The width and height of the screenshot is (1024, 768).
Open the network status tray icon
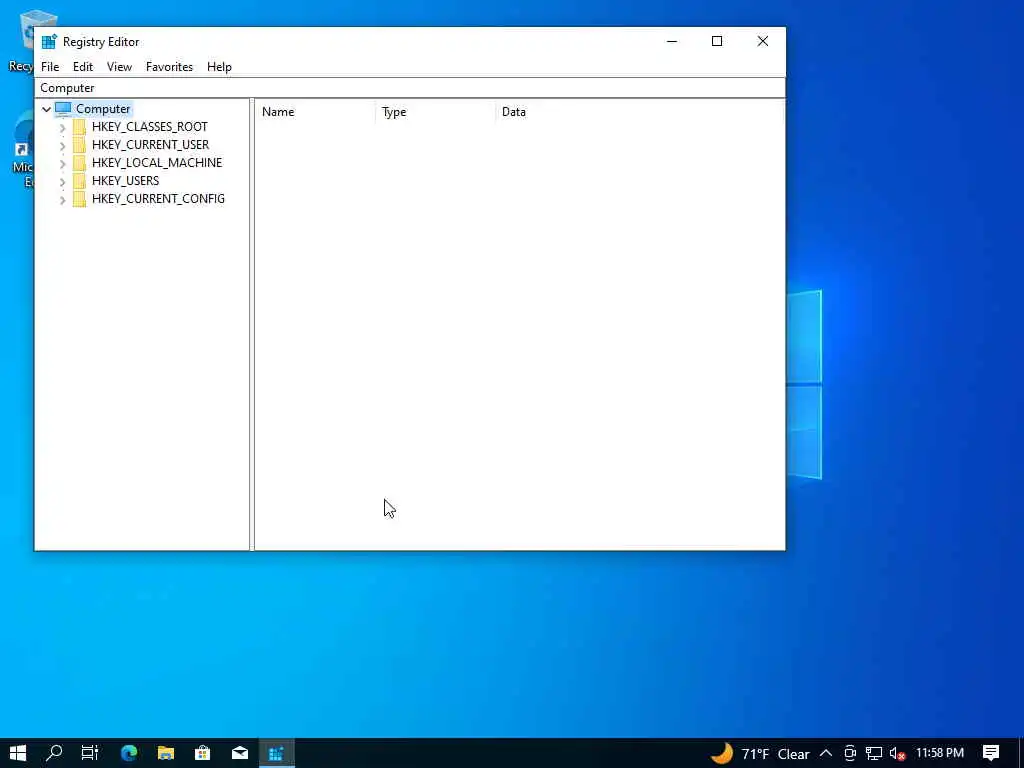(x=874, y=754)
